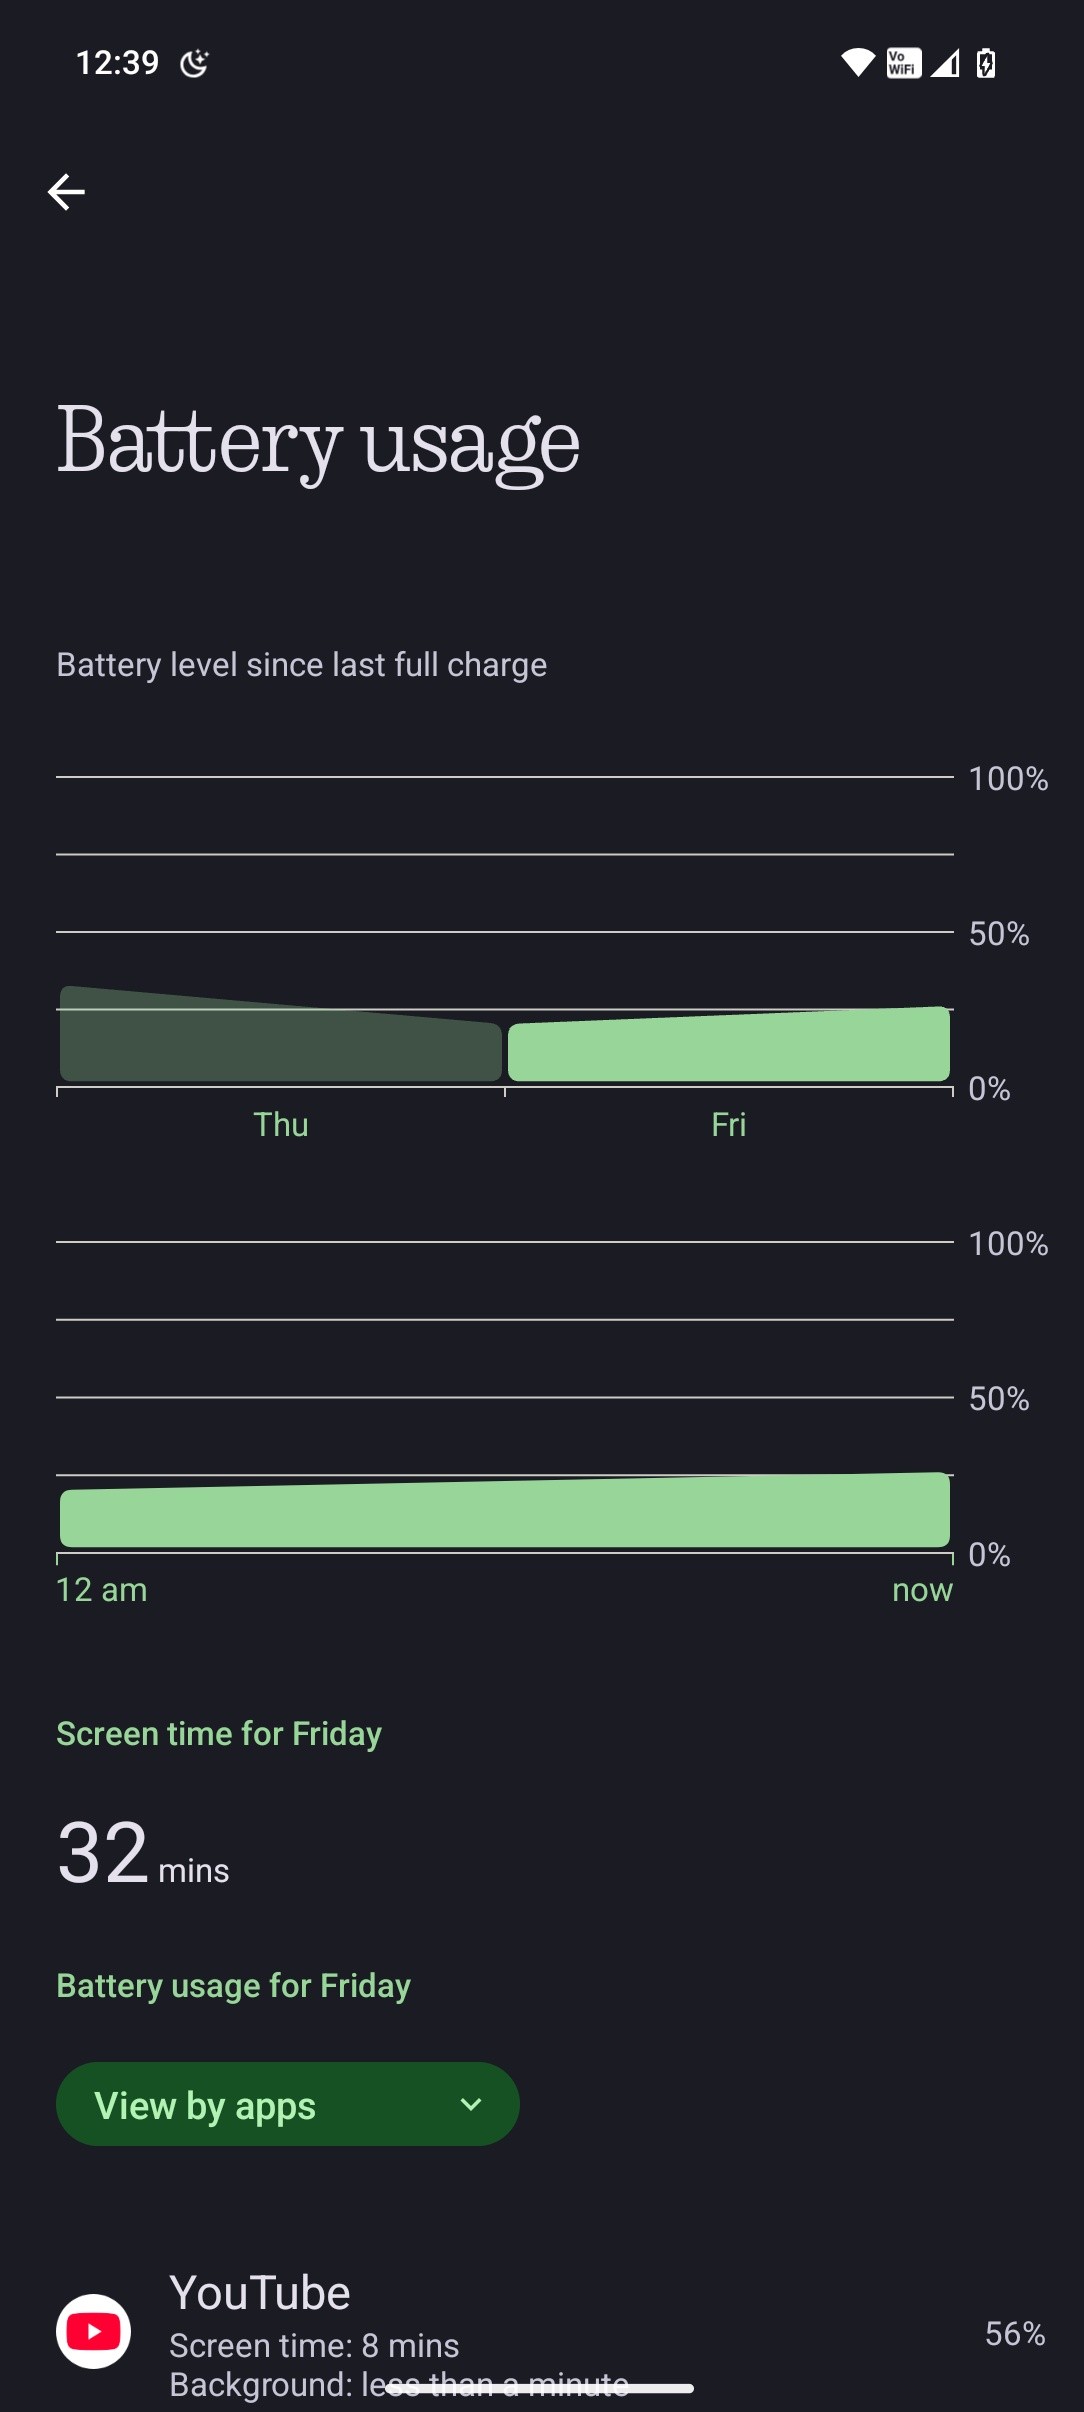The height and width of the screenshot is (2412, 1084).
Task: Tap the YouTube app icon
Action: click(93, 2331)
